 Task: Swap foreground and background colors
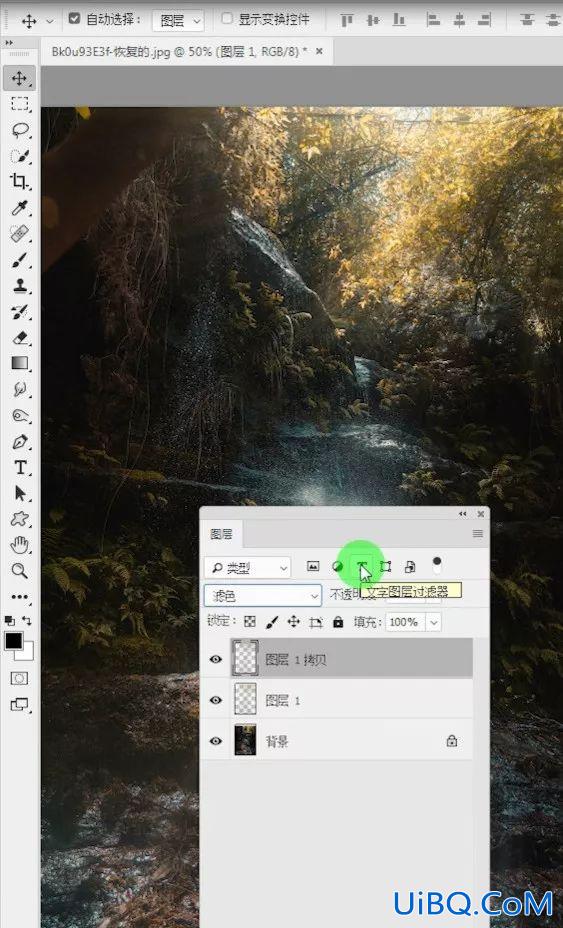[27, 621]
